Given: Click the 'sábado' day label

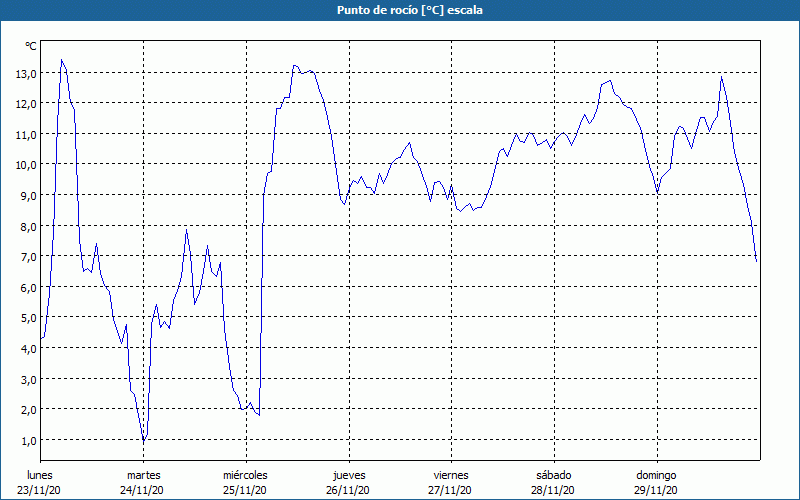Looking at the screenshot, I should 554,475.
